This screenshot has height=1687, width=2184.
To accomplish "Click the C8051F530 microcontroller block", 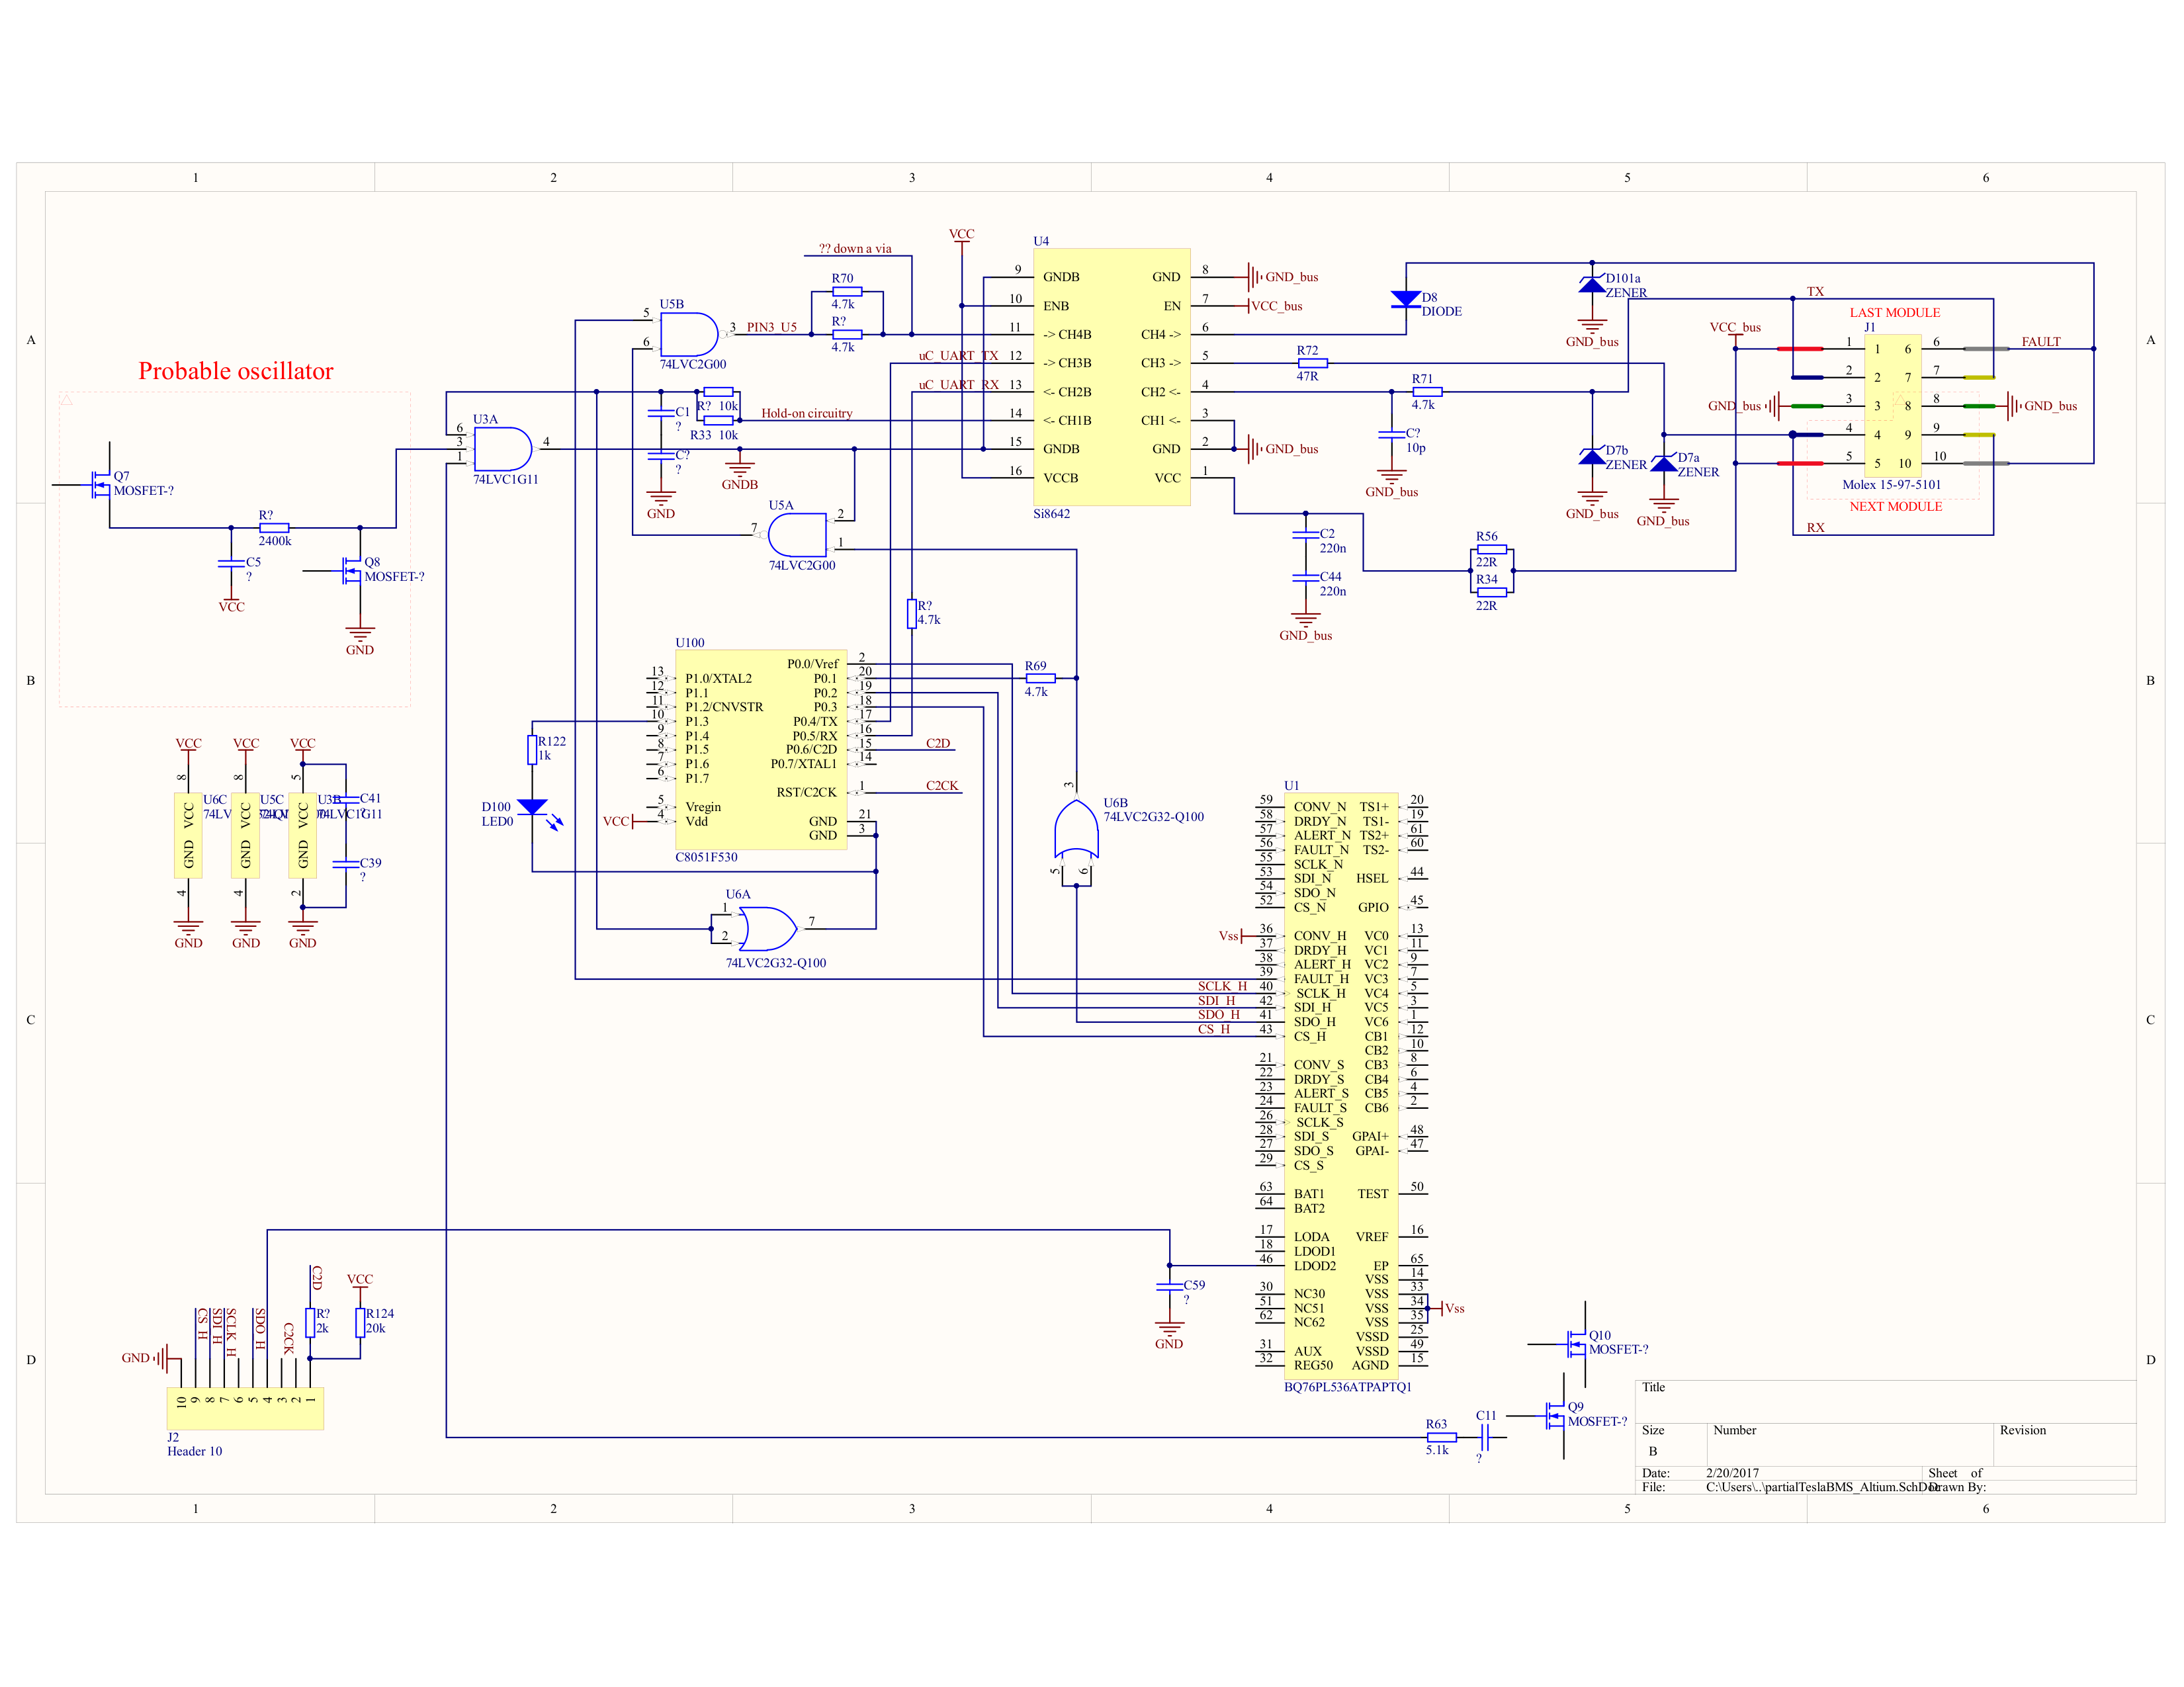I will pyautogui.click(x=761, y=750).
